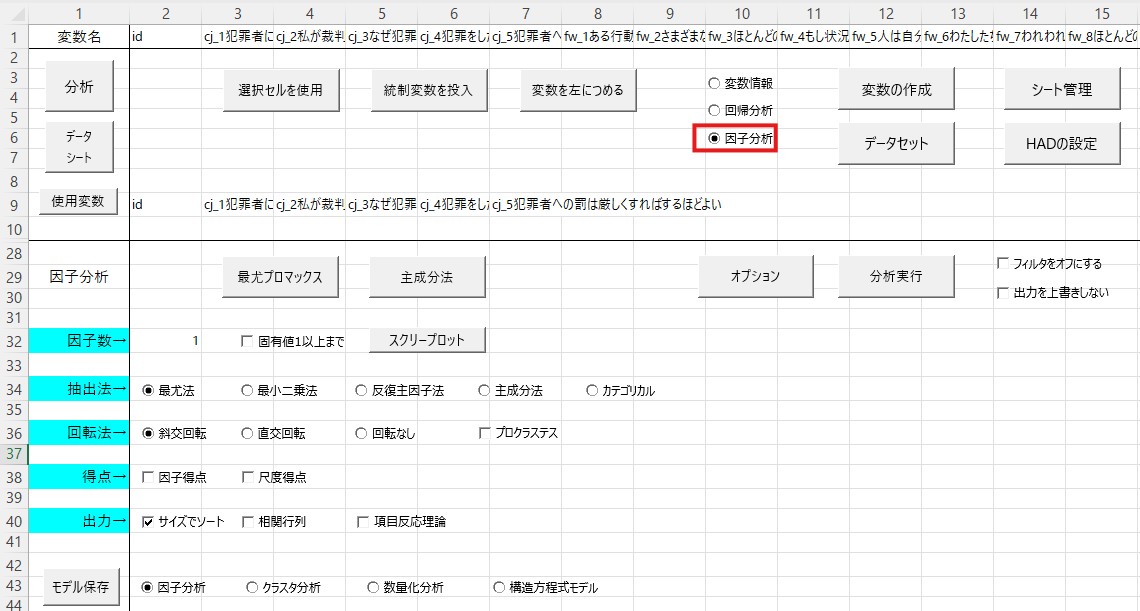Click the シート管理 button
Screen dimensions: 1140x611
click(x=1062, y=89)
